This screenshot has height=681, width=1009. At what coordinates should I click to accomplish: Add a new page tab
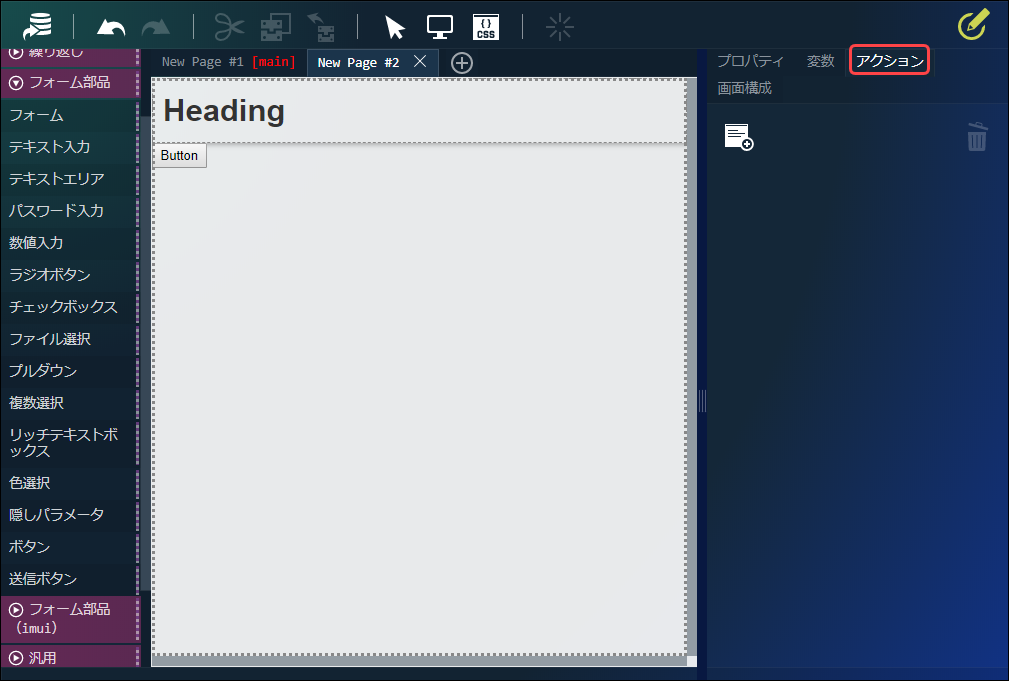(462, 63)
